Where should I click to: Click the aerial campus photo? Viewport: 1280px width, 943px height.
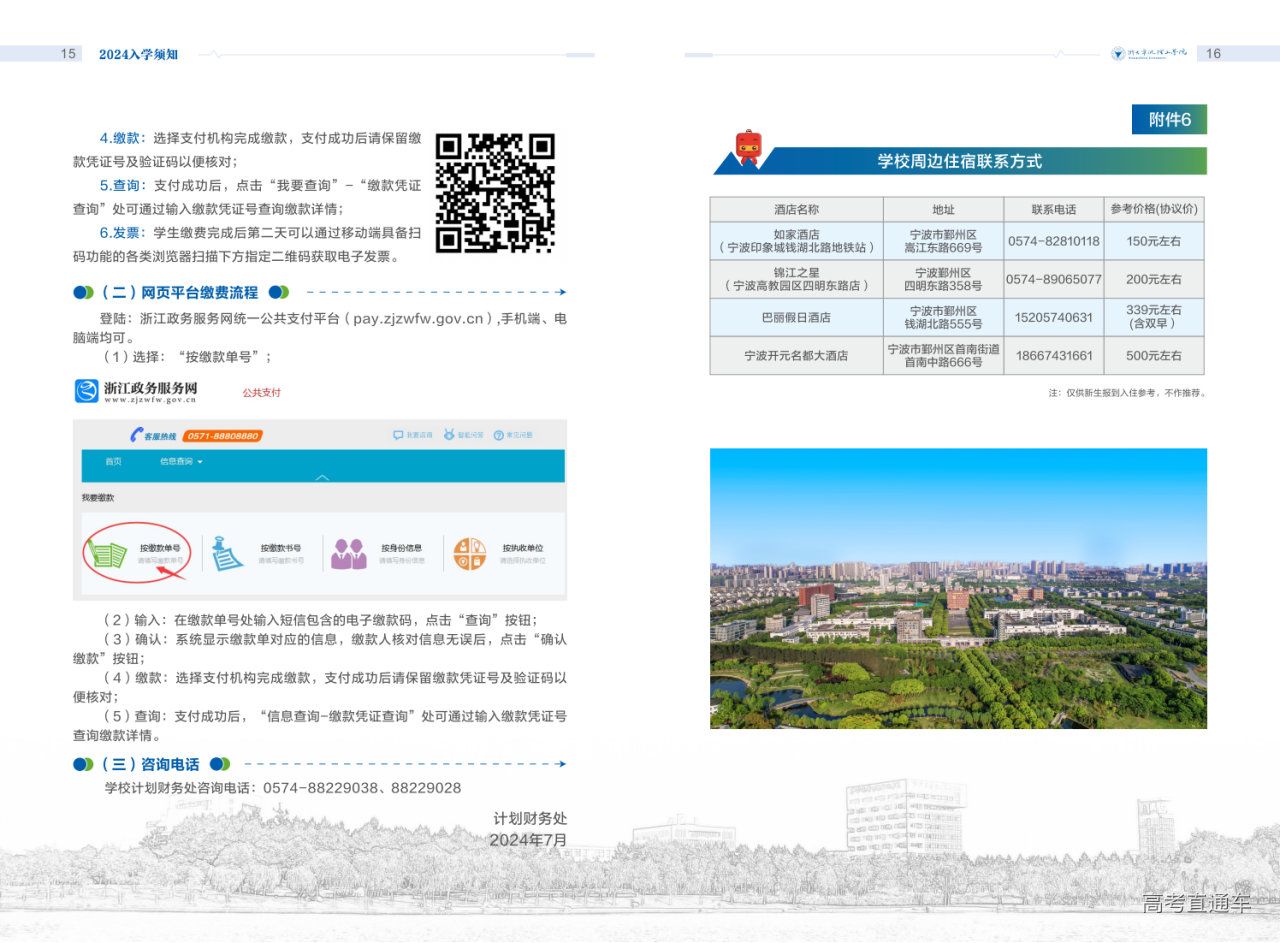point(958,588)
